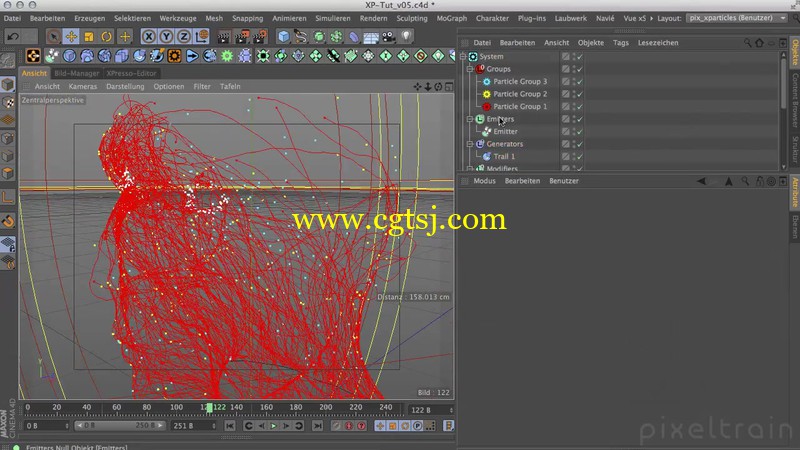This screenshot has width=800, height=450.
Task: Open the viewport Filter menu
Action: (202, 86)
